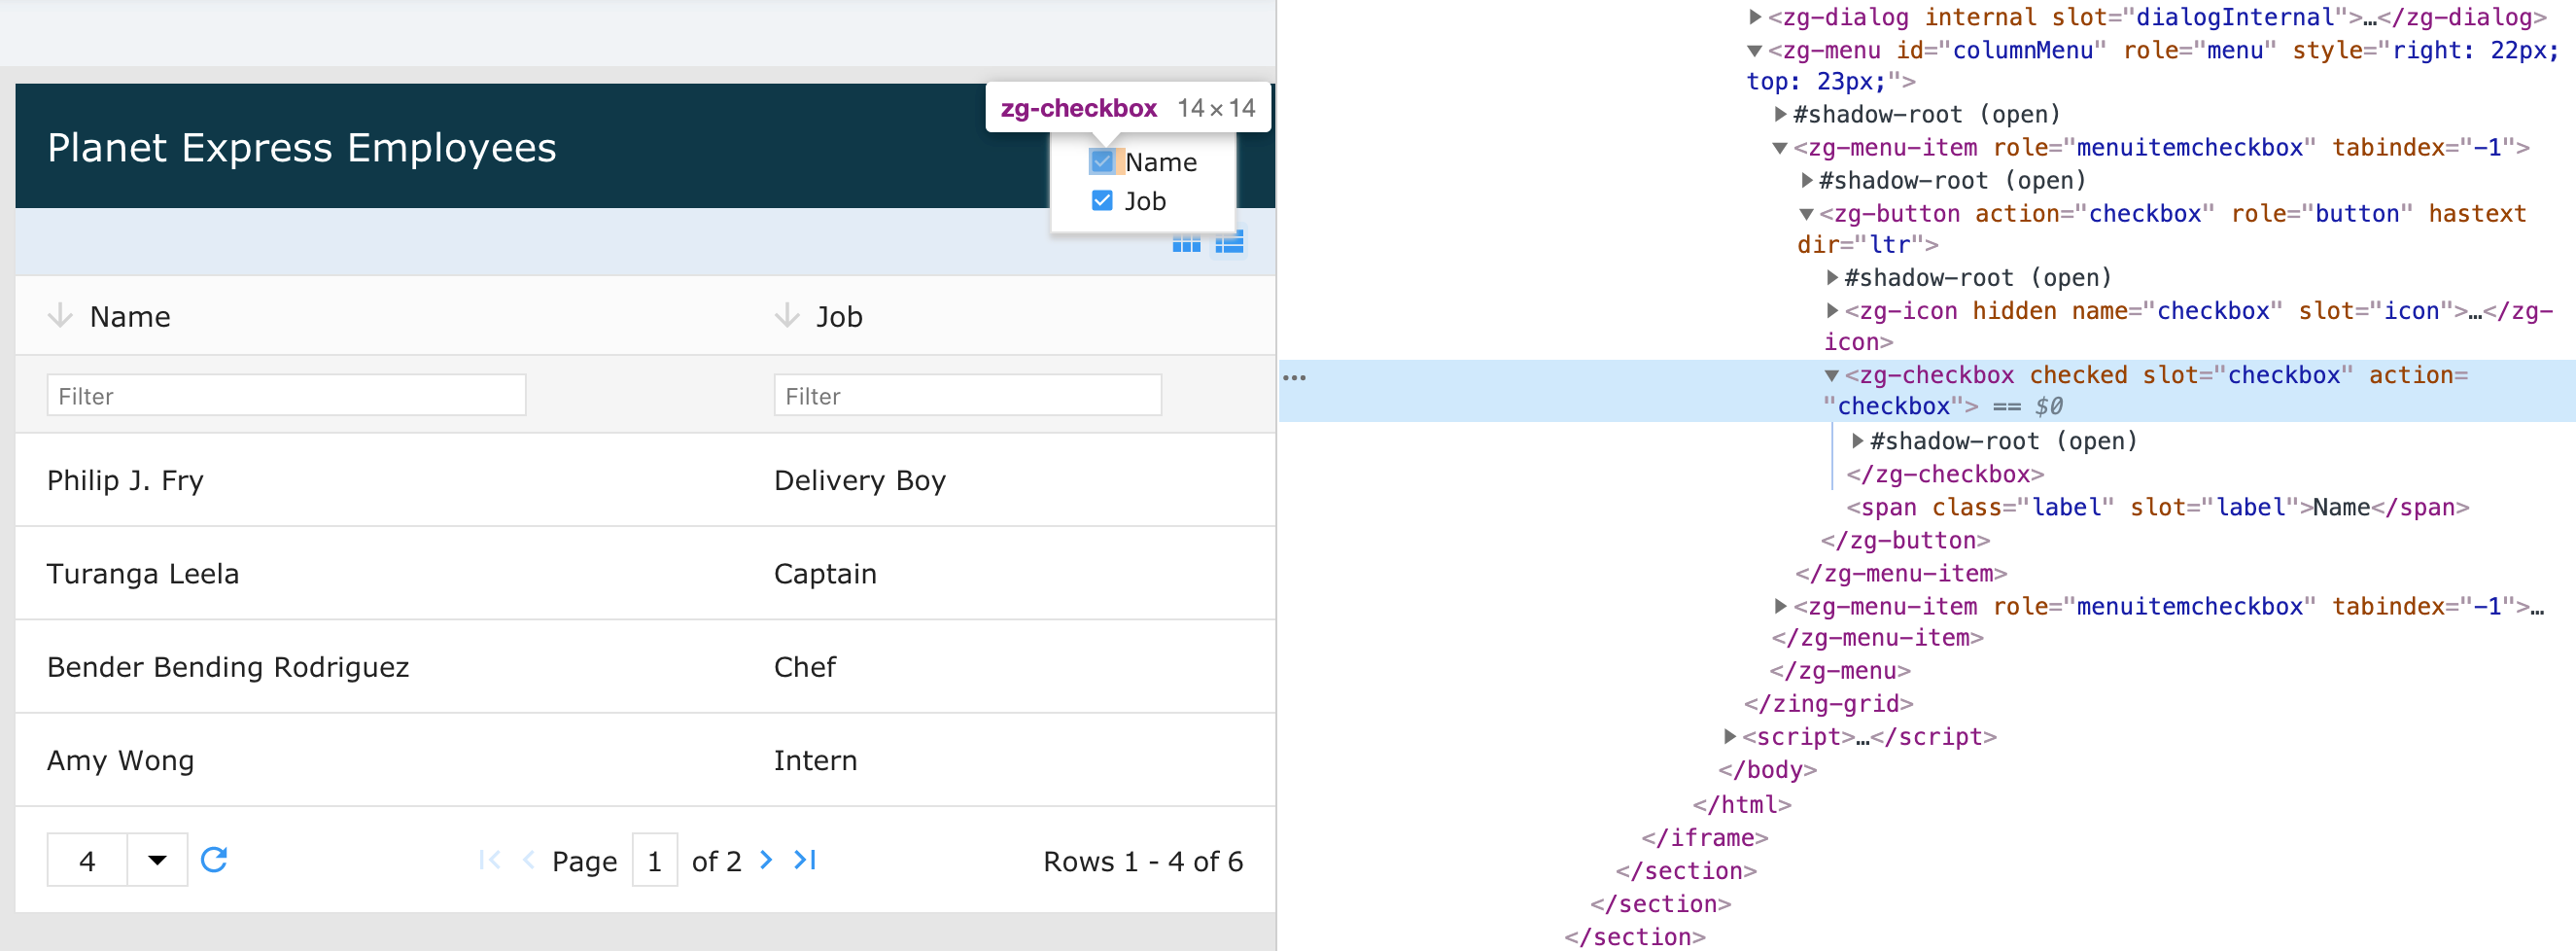Refresh the grid data
This screenshot has height=951, width=2576.
[214, 859]
